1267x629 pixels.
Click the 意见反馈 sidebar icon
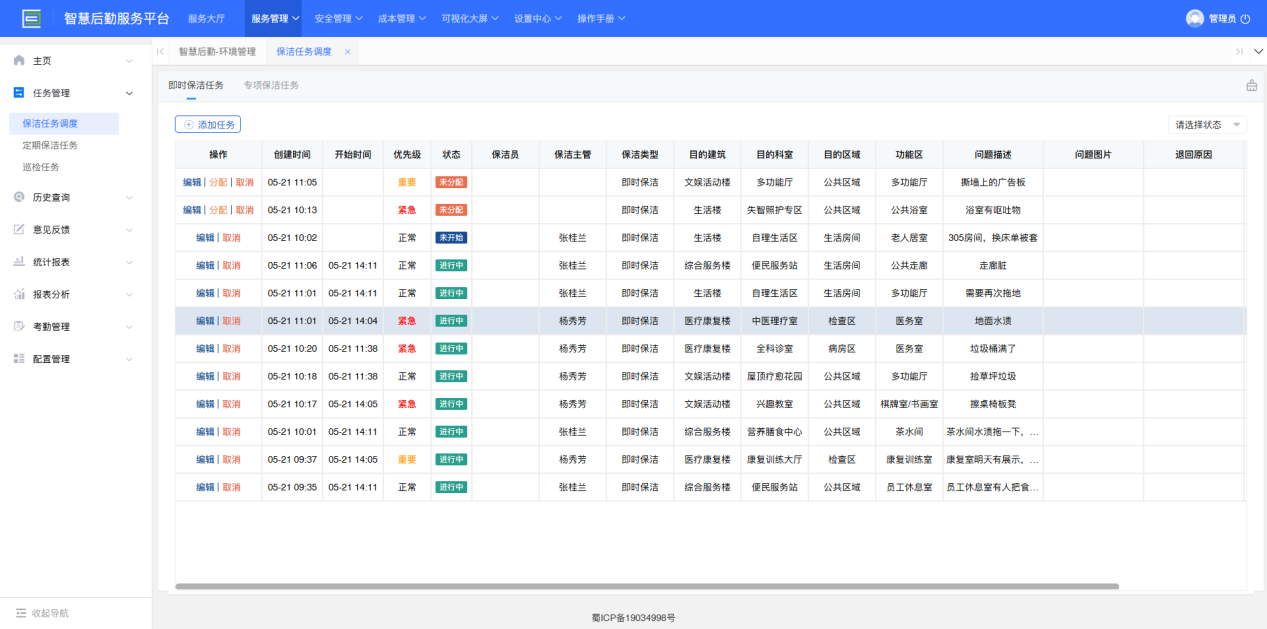(19, 229)
